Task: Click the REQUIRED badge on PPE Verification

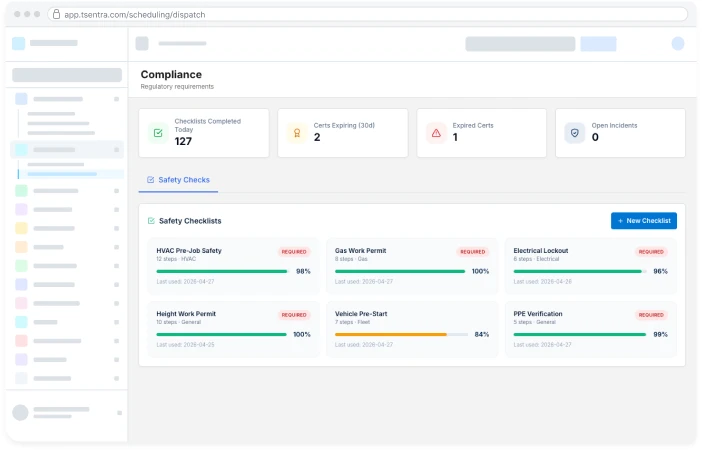Action: click(651, 315)
